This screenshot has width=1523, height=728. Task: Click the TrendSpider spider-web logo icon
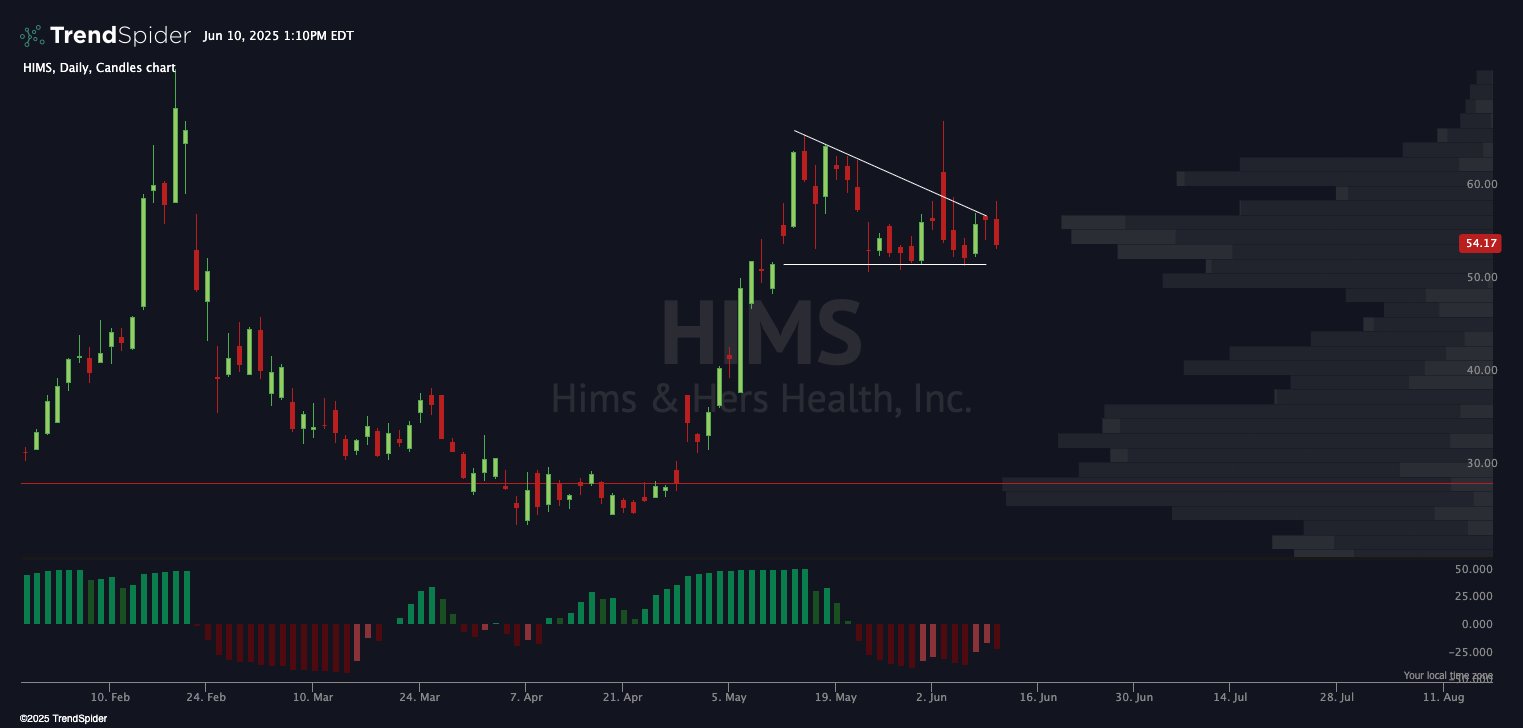[32, 36]
